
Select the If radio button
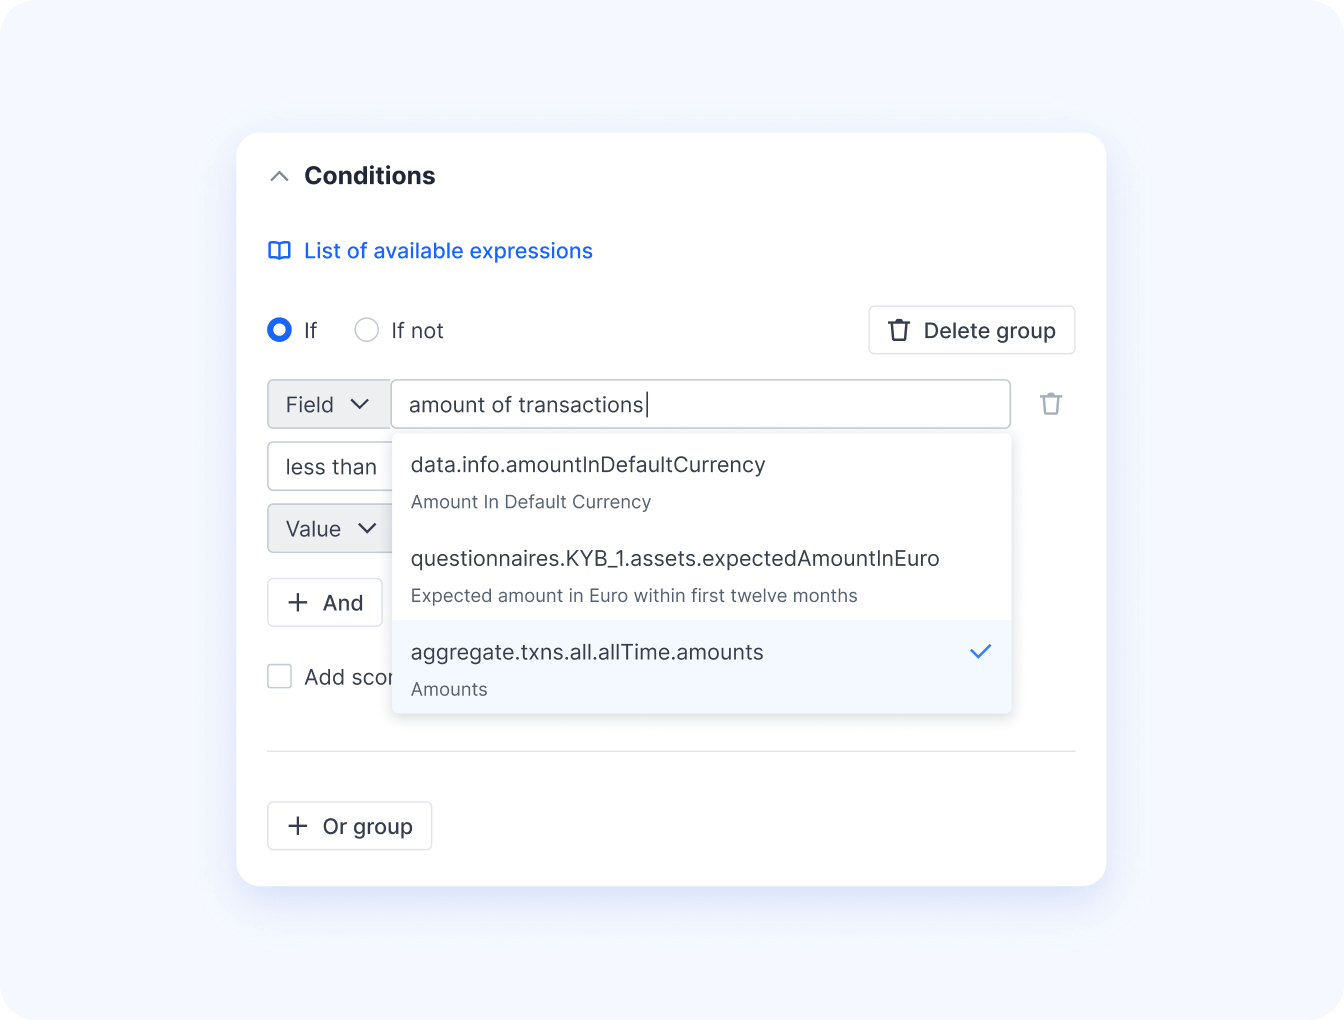coord(280,330)
